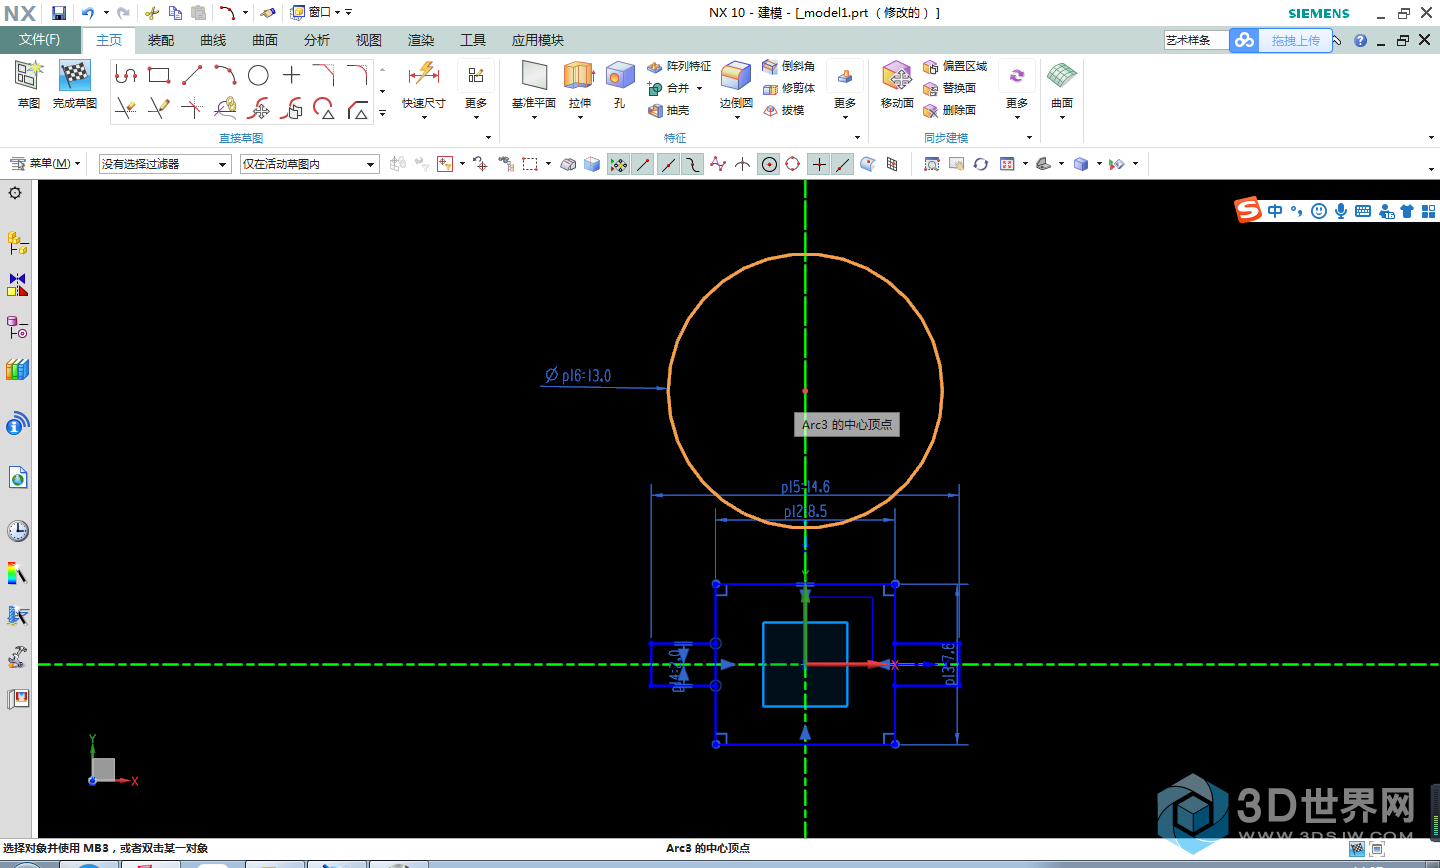Image resolution: width=1440 pixels, height=868 pixels.
Task: Click the command finder search field
Action: tap(1196, 40)
